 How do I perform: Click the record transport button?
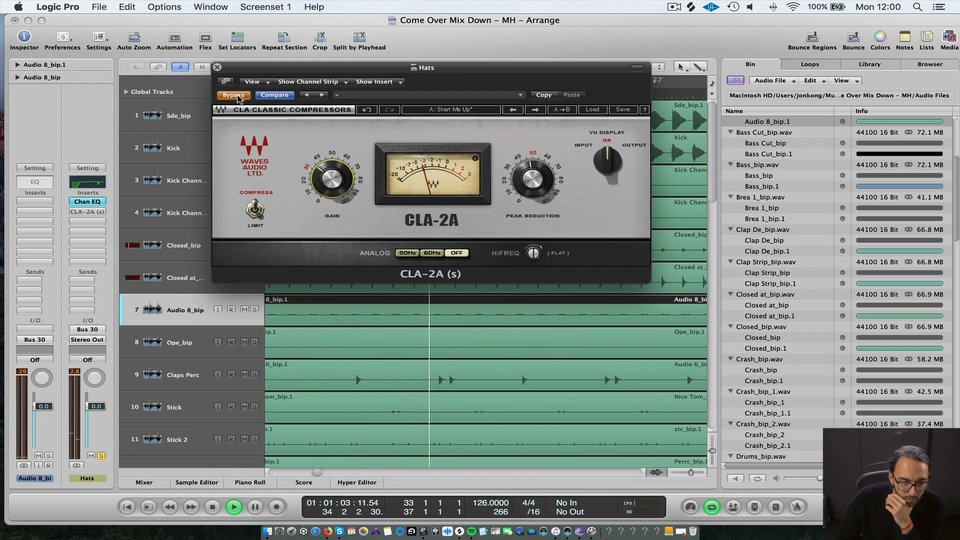pos(277,507)
